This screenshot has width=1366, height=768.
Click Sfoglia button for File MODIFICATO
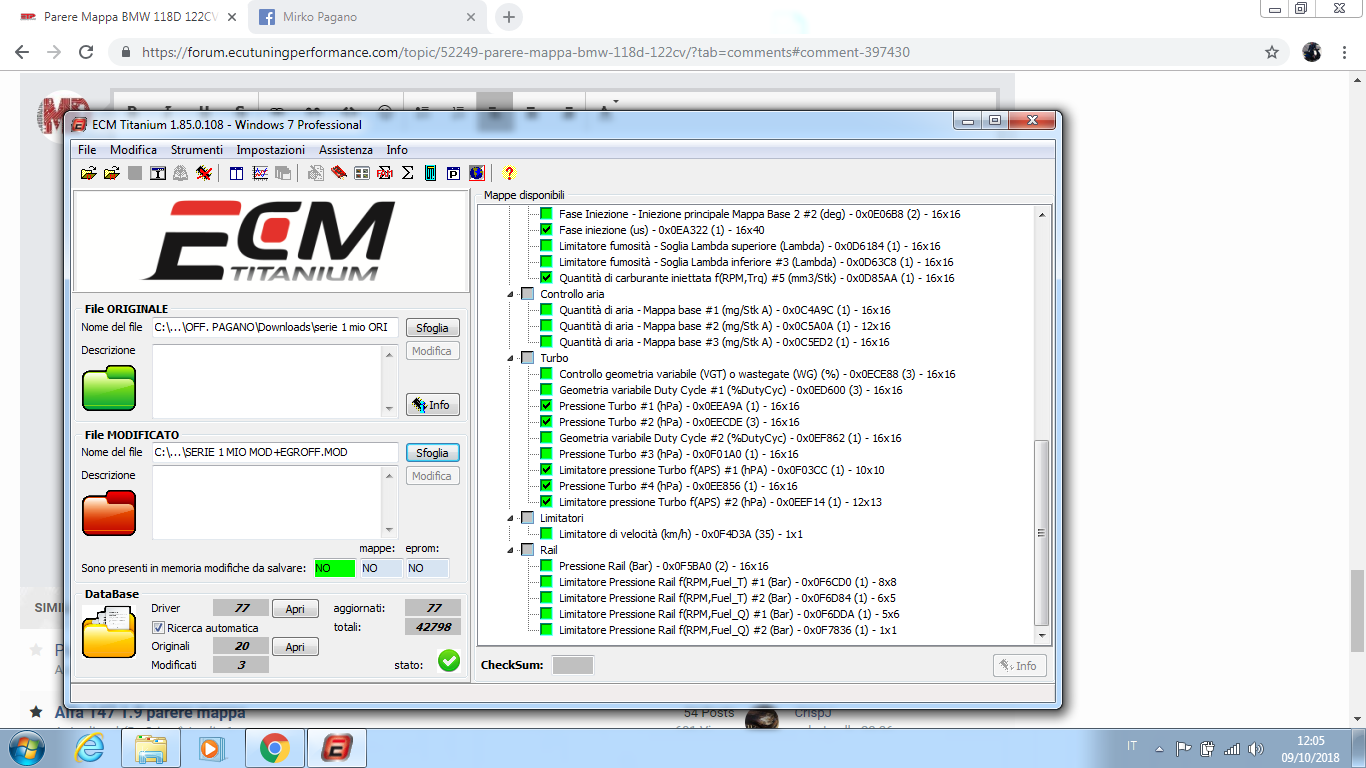432,453
